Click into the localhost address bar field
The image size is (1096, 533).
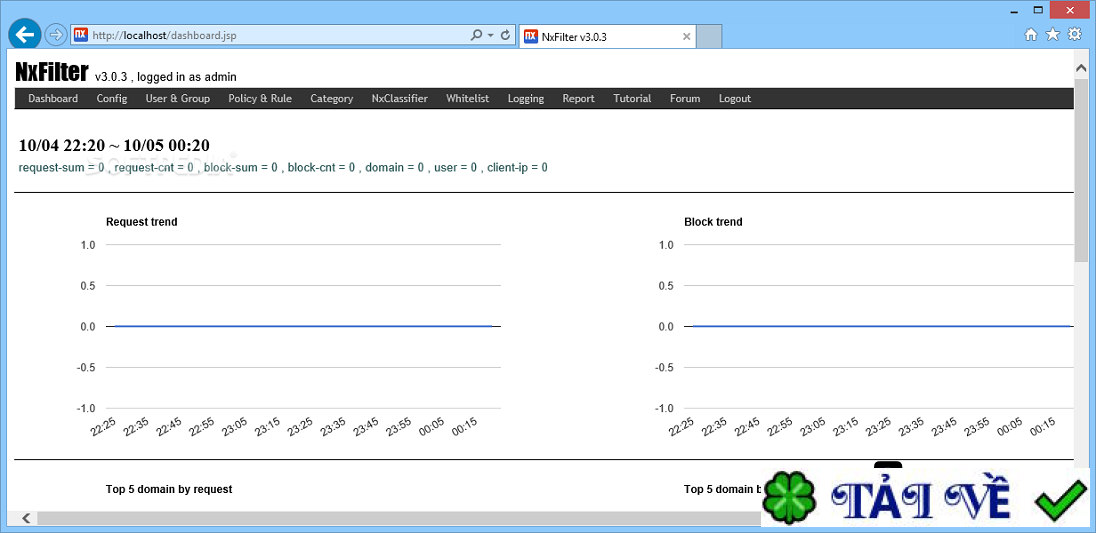270,35
